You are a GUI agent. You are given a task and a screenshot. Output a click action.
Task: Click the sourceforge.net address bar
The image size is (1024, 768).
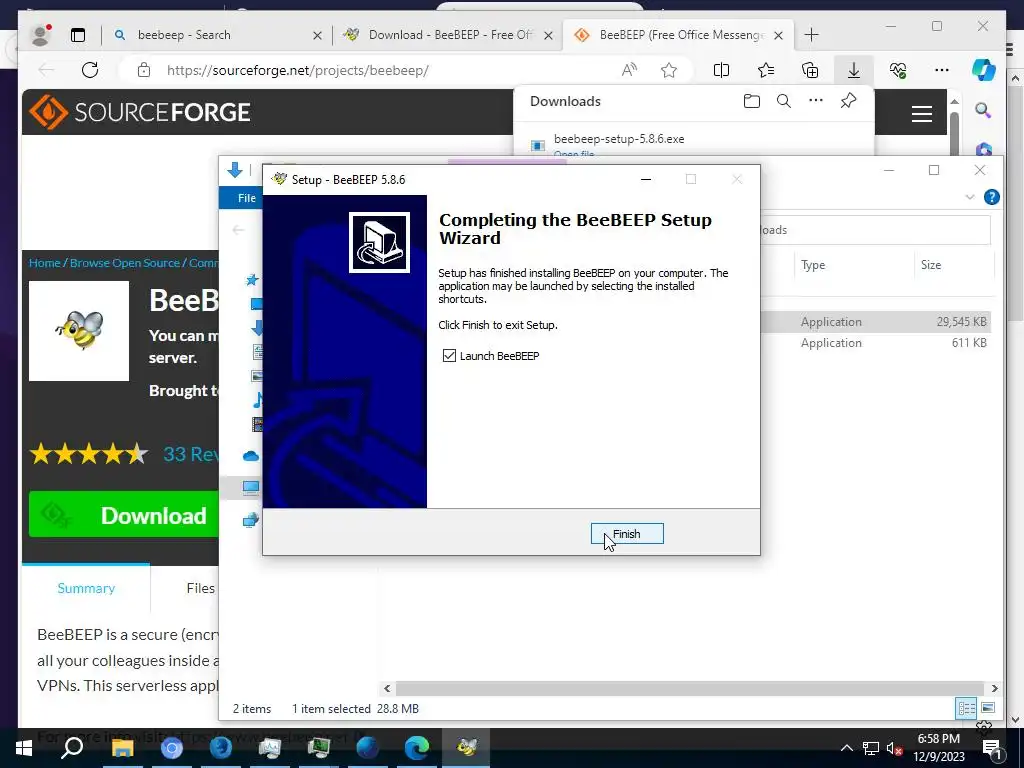coord(298,71)
